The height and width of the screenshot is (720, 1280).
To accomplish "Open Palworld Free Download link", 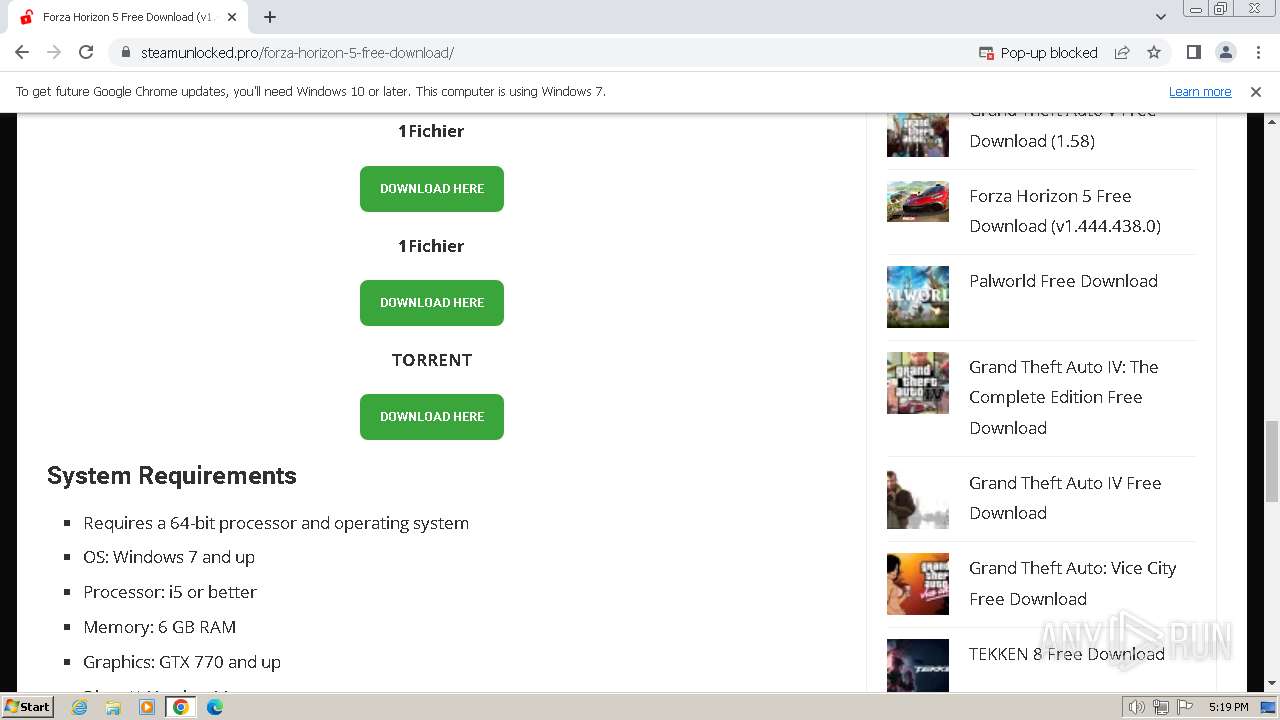I will pyautogui.click(x=1063, y=281).
